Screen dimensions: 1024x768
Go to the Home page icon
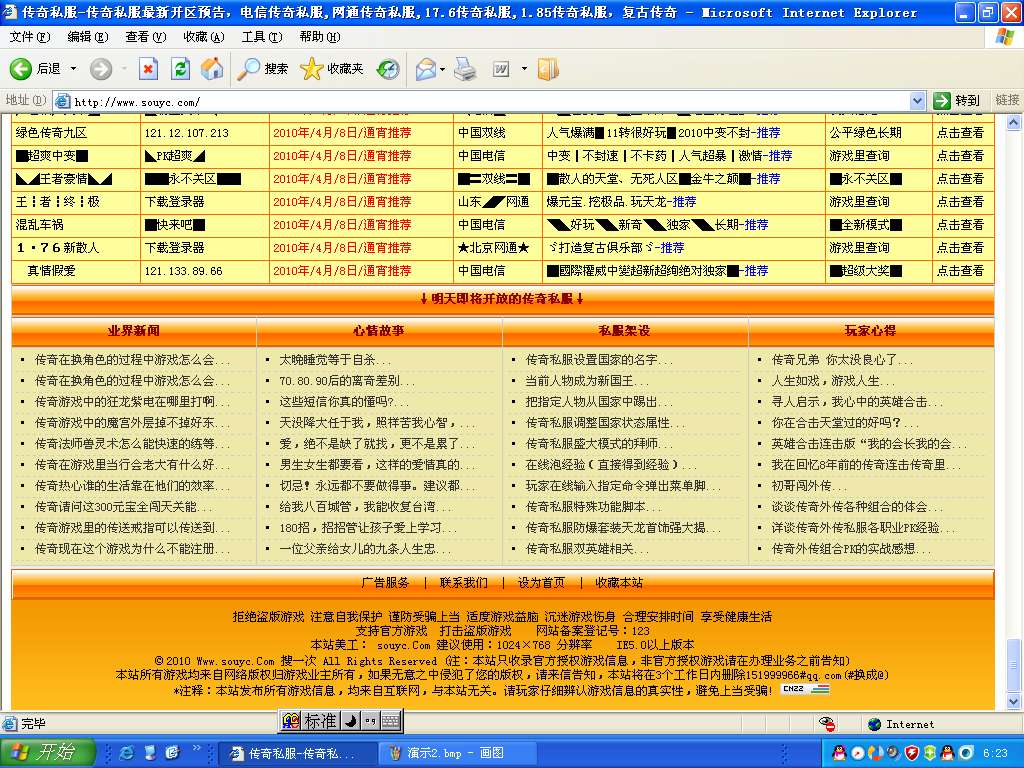click(x=211, y=69)
